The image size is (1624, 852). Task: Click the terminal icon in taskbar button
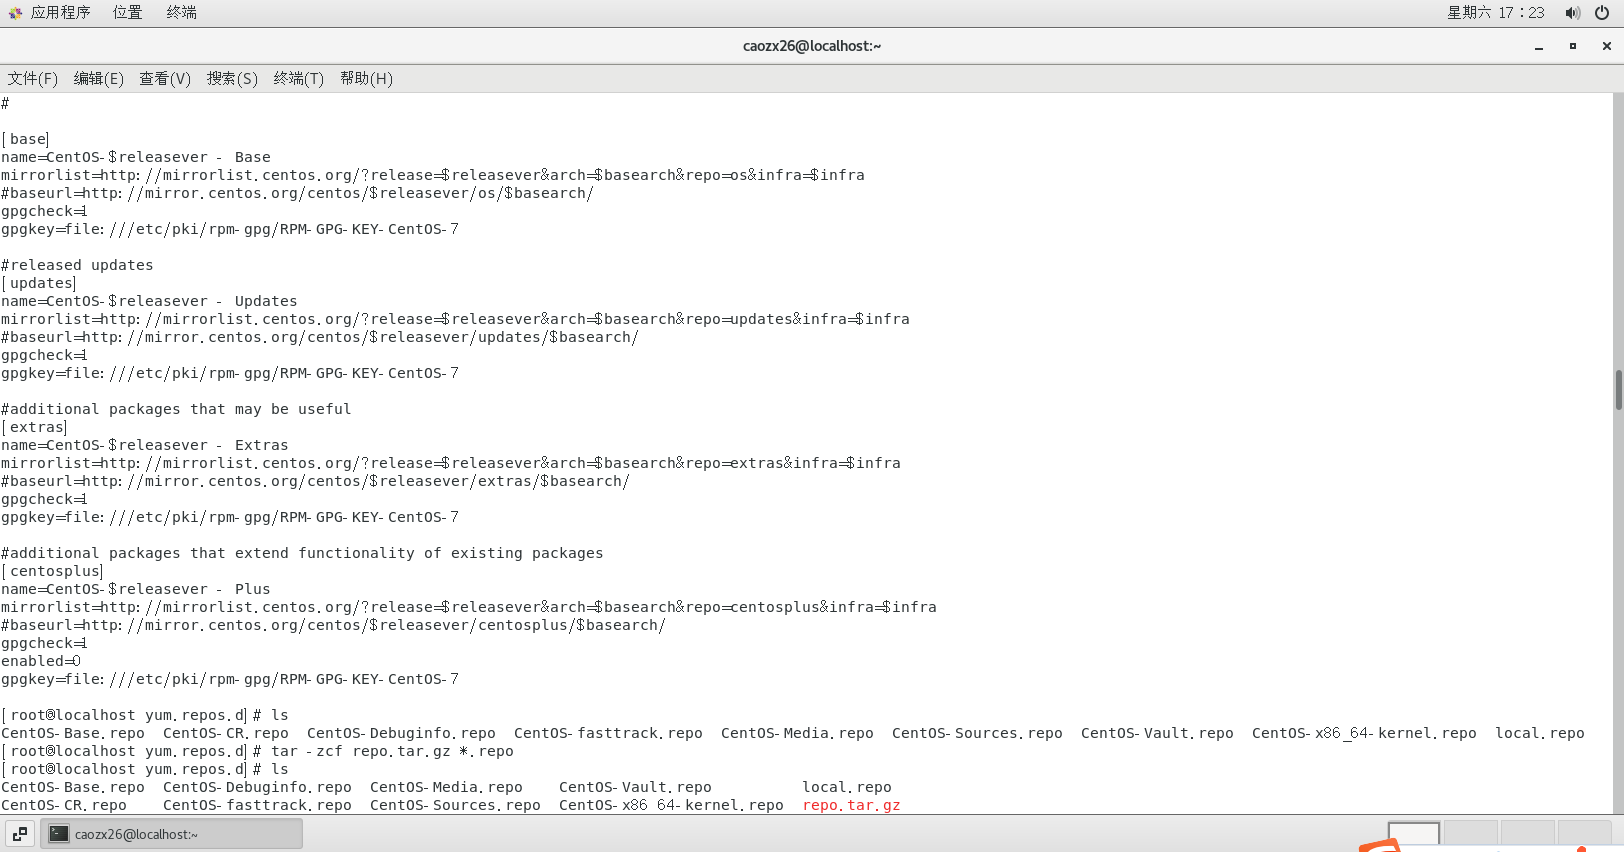click(x=59, y=833)
